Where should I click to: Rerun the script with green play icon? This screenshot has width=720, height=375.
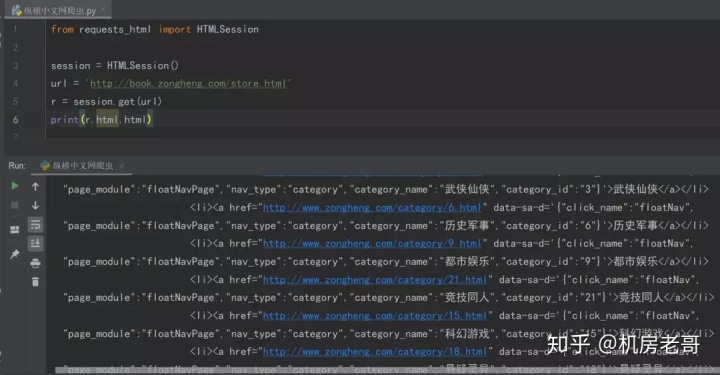(x=15, y=186)
